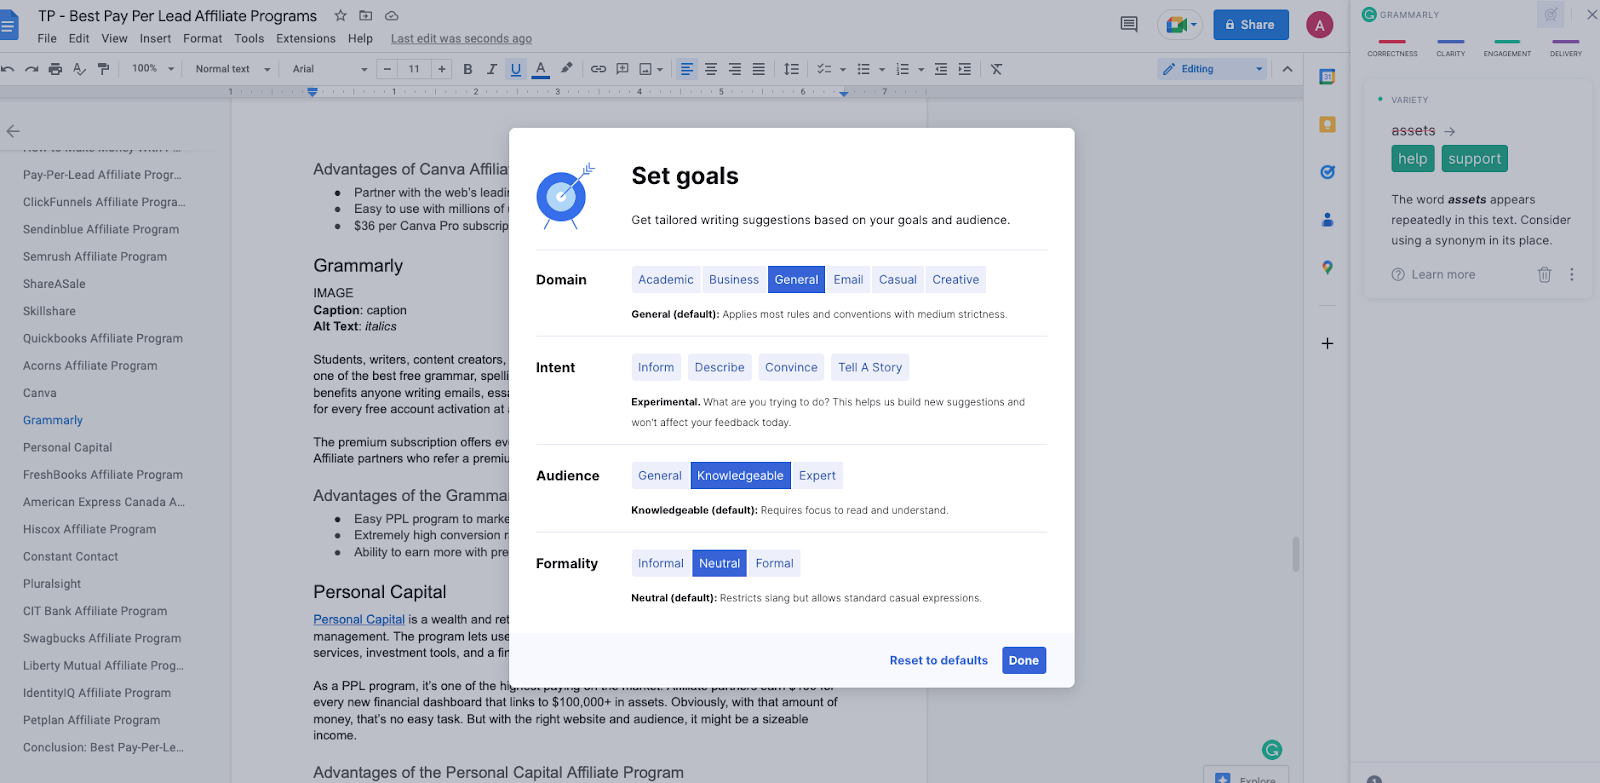Open the Format menu
Viewport: 1600px width, 783px height.
click(203, 39)
